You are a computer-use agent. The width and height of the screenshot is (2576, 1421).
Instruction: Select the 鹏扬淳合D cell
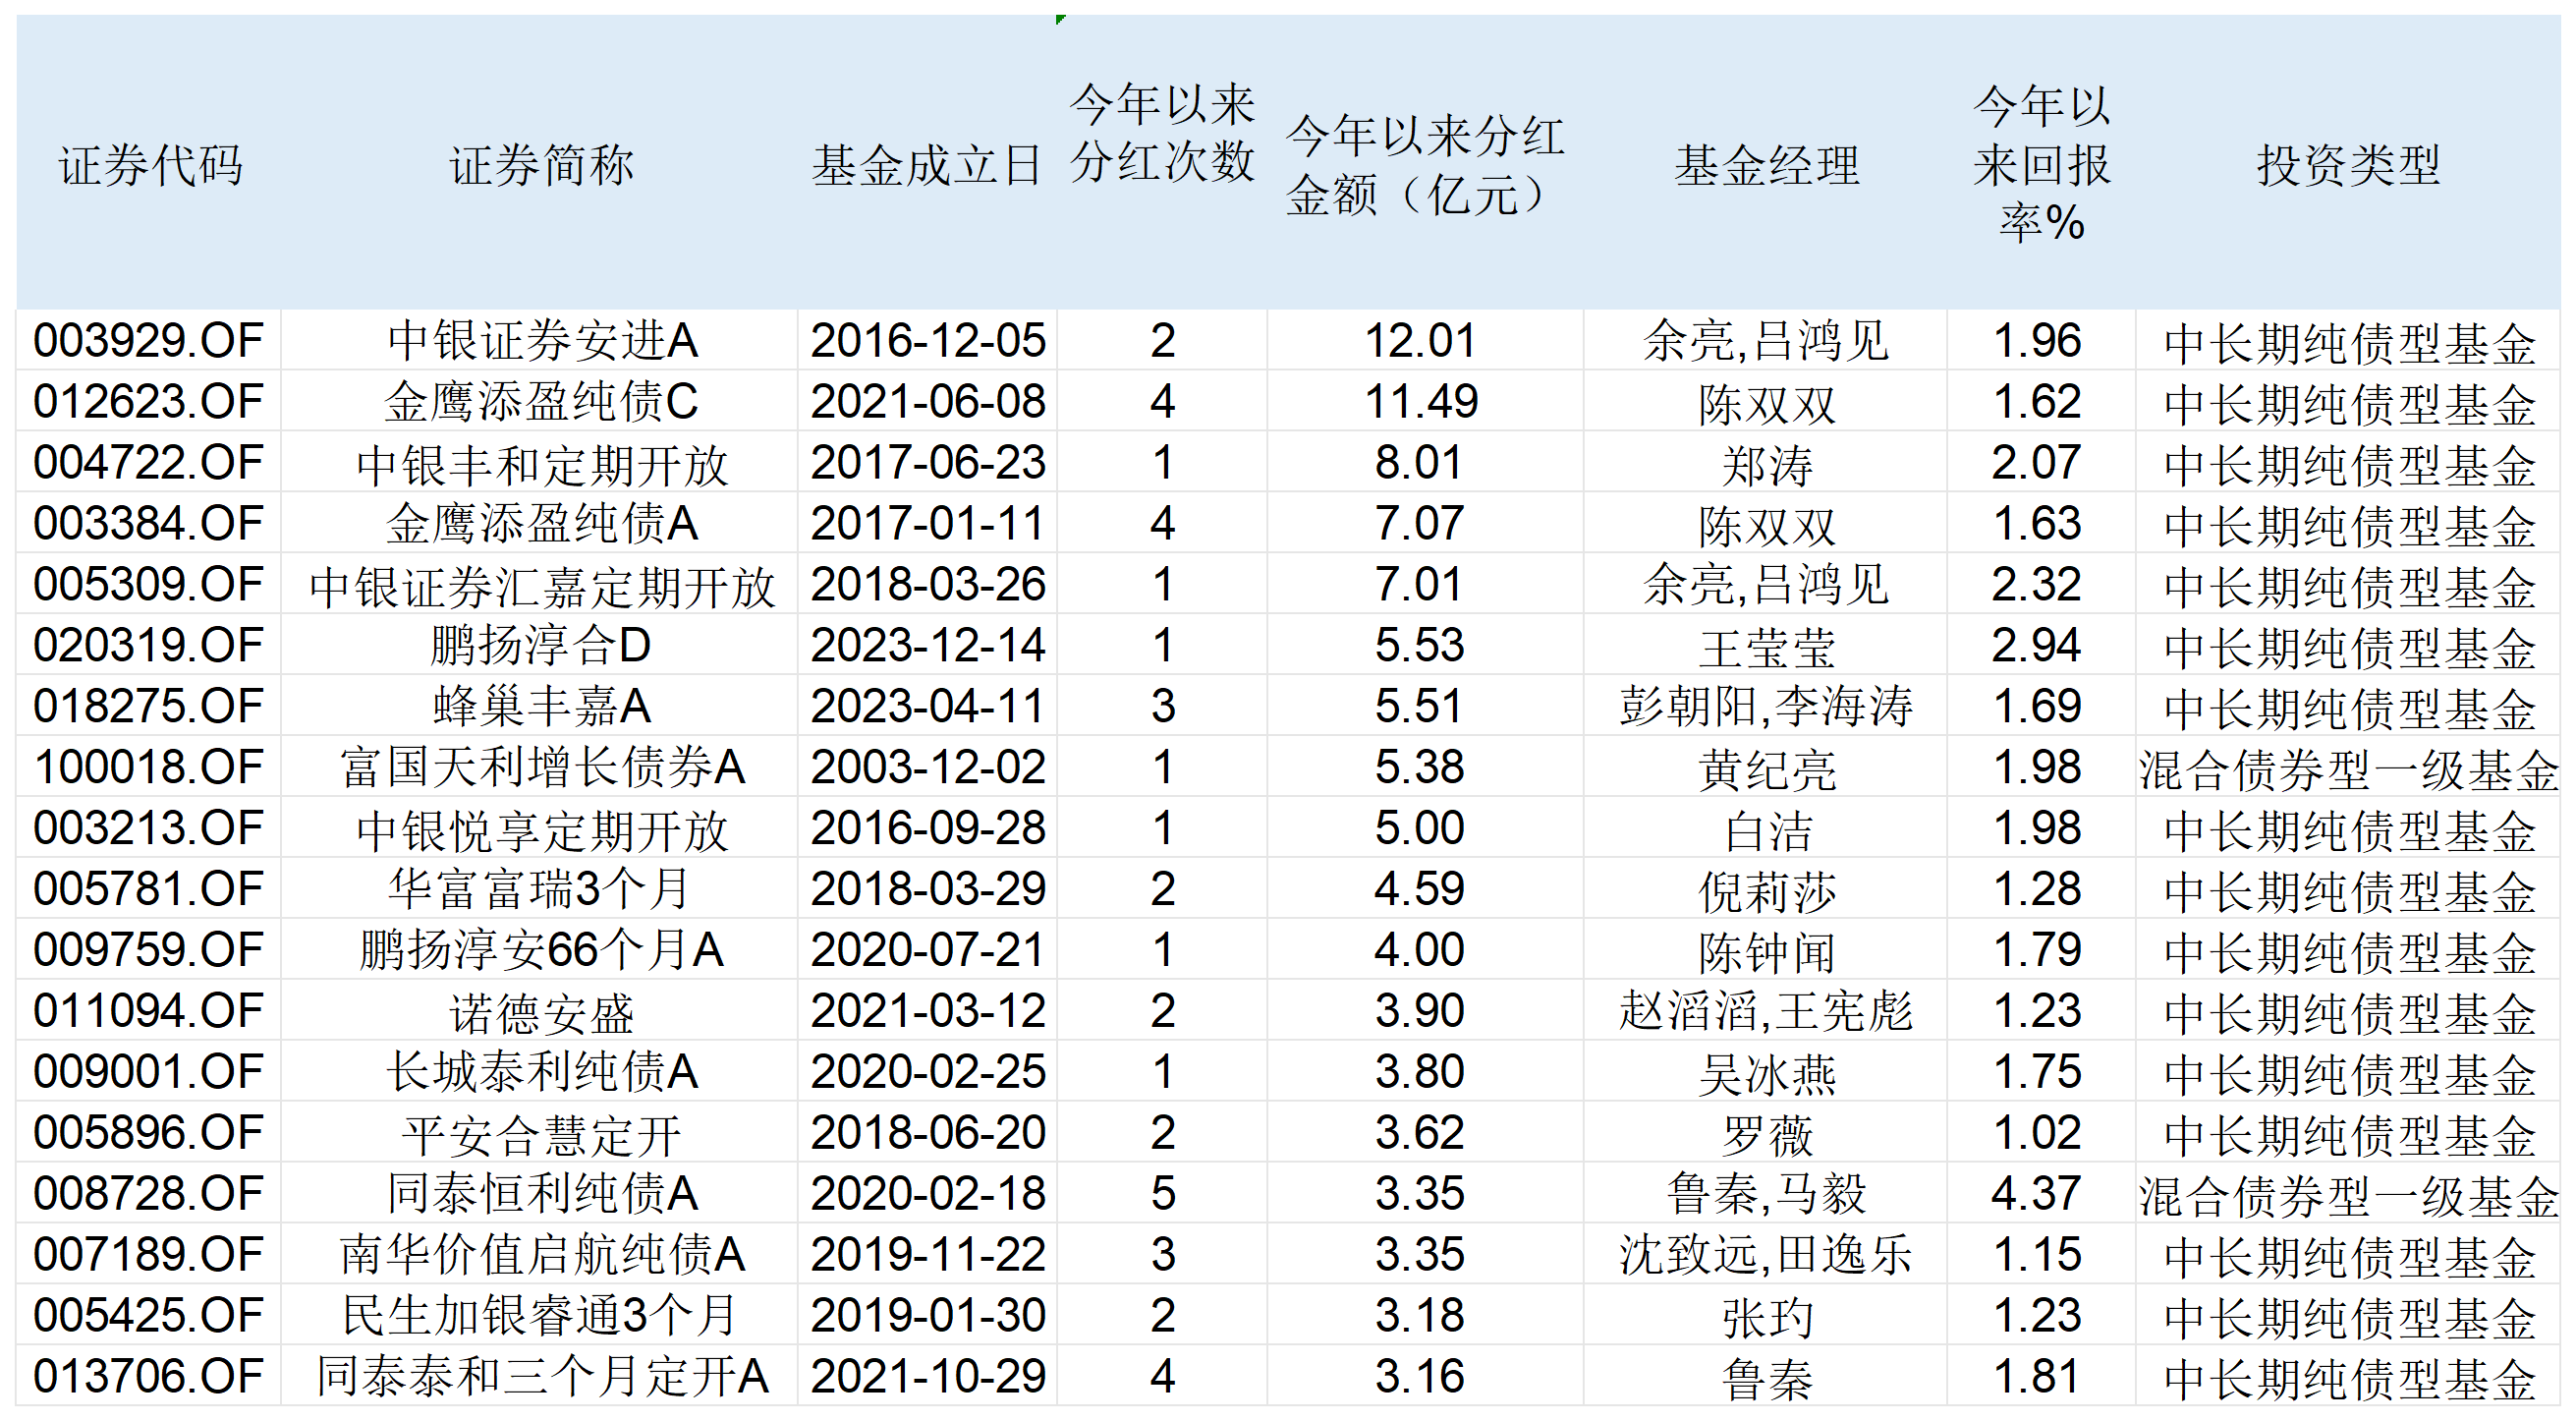coord(540,646)
